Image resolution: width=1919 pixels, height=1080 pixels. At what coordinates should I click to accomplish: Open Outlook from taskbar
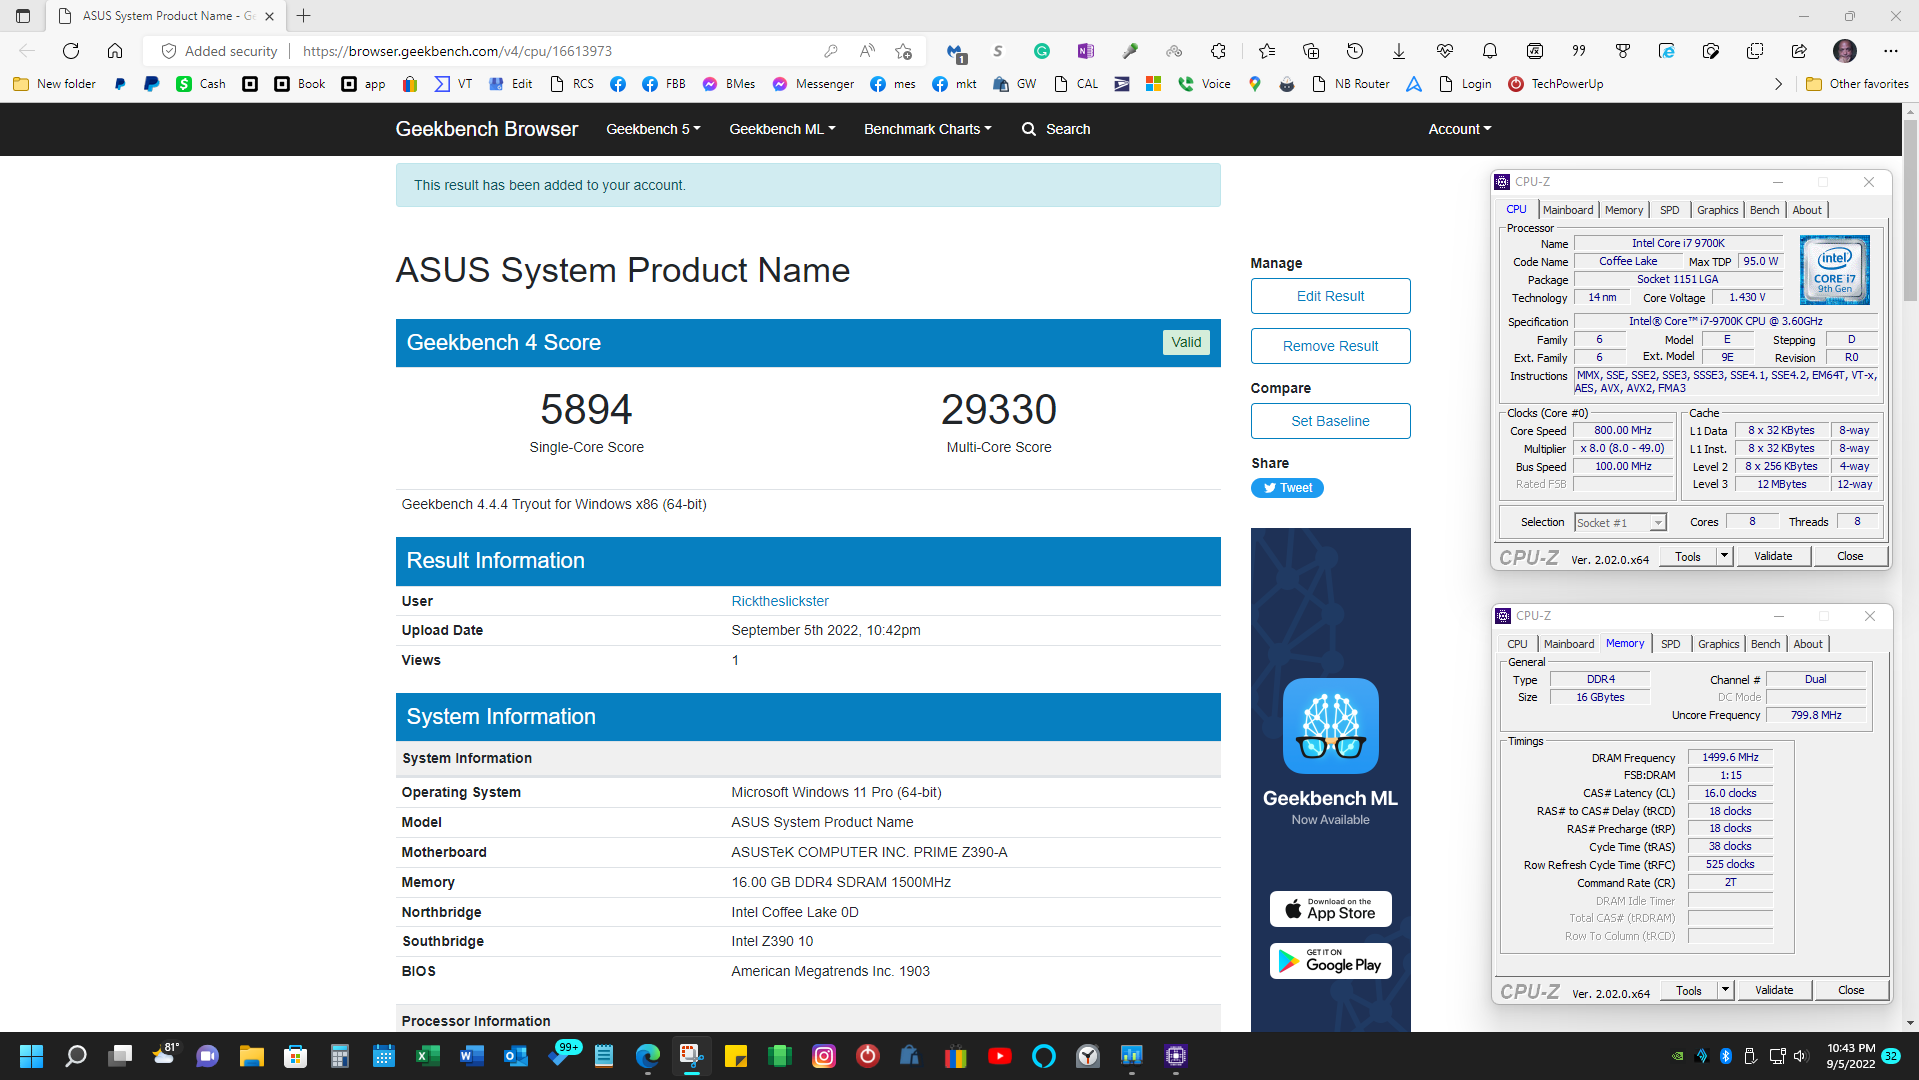pyautogui.click(x=516, y=1056)
